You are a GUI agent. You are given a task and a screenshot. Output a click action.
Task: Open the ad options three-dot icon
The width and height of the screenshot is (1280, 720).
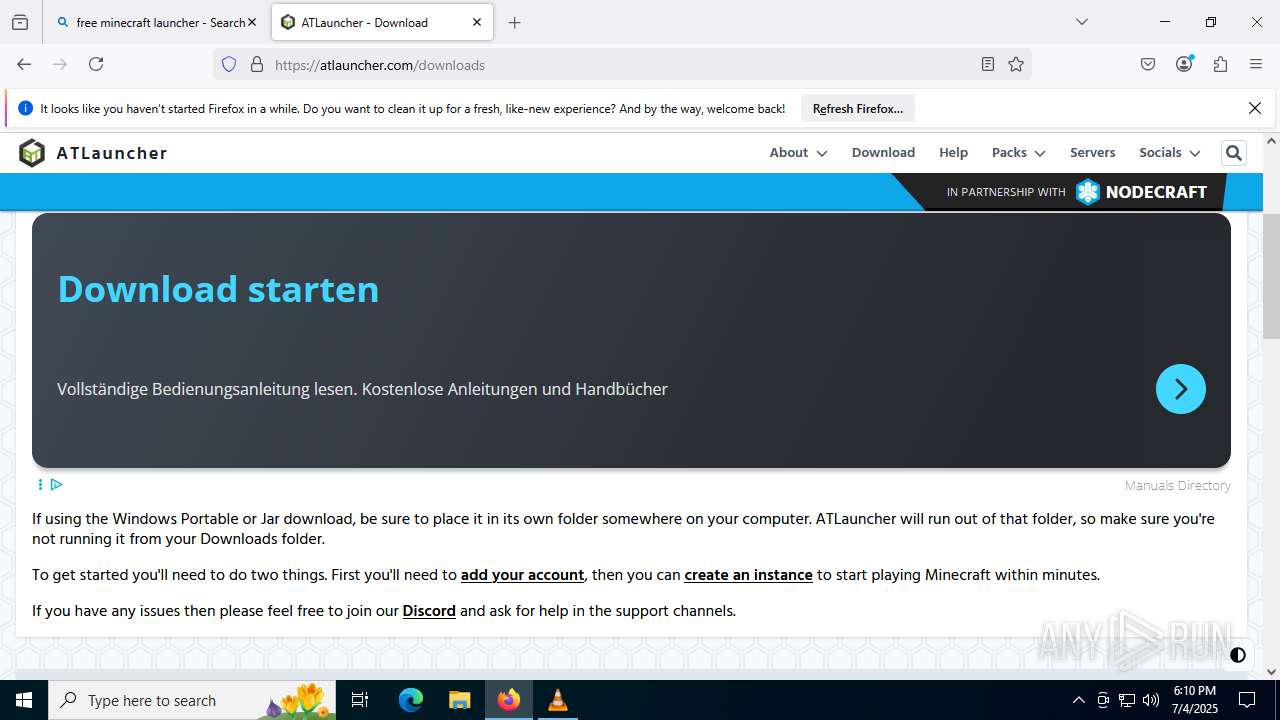pos(40,485)
